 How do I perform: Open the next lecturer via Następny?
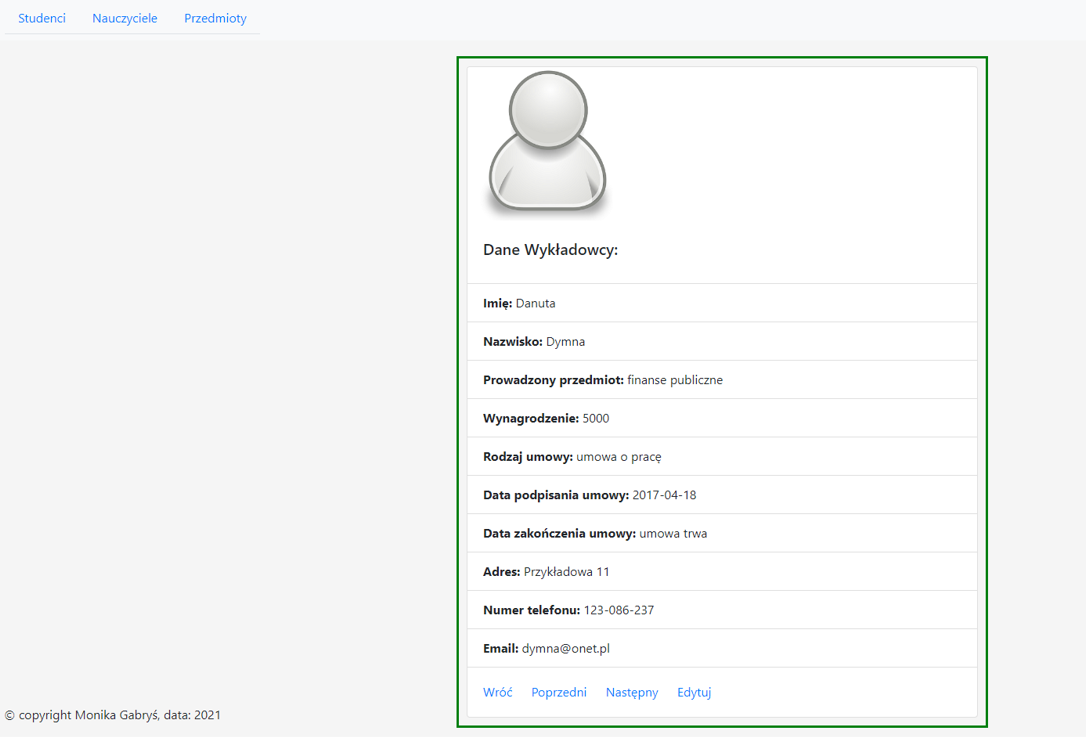(x=632, y=691)
